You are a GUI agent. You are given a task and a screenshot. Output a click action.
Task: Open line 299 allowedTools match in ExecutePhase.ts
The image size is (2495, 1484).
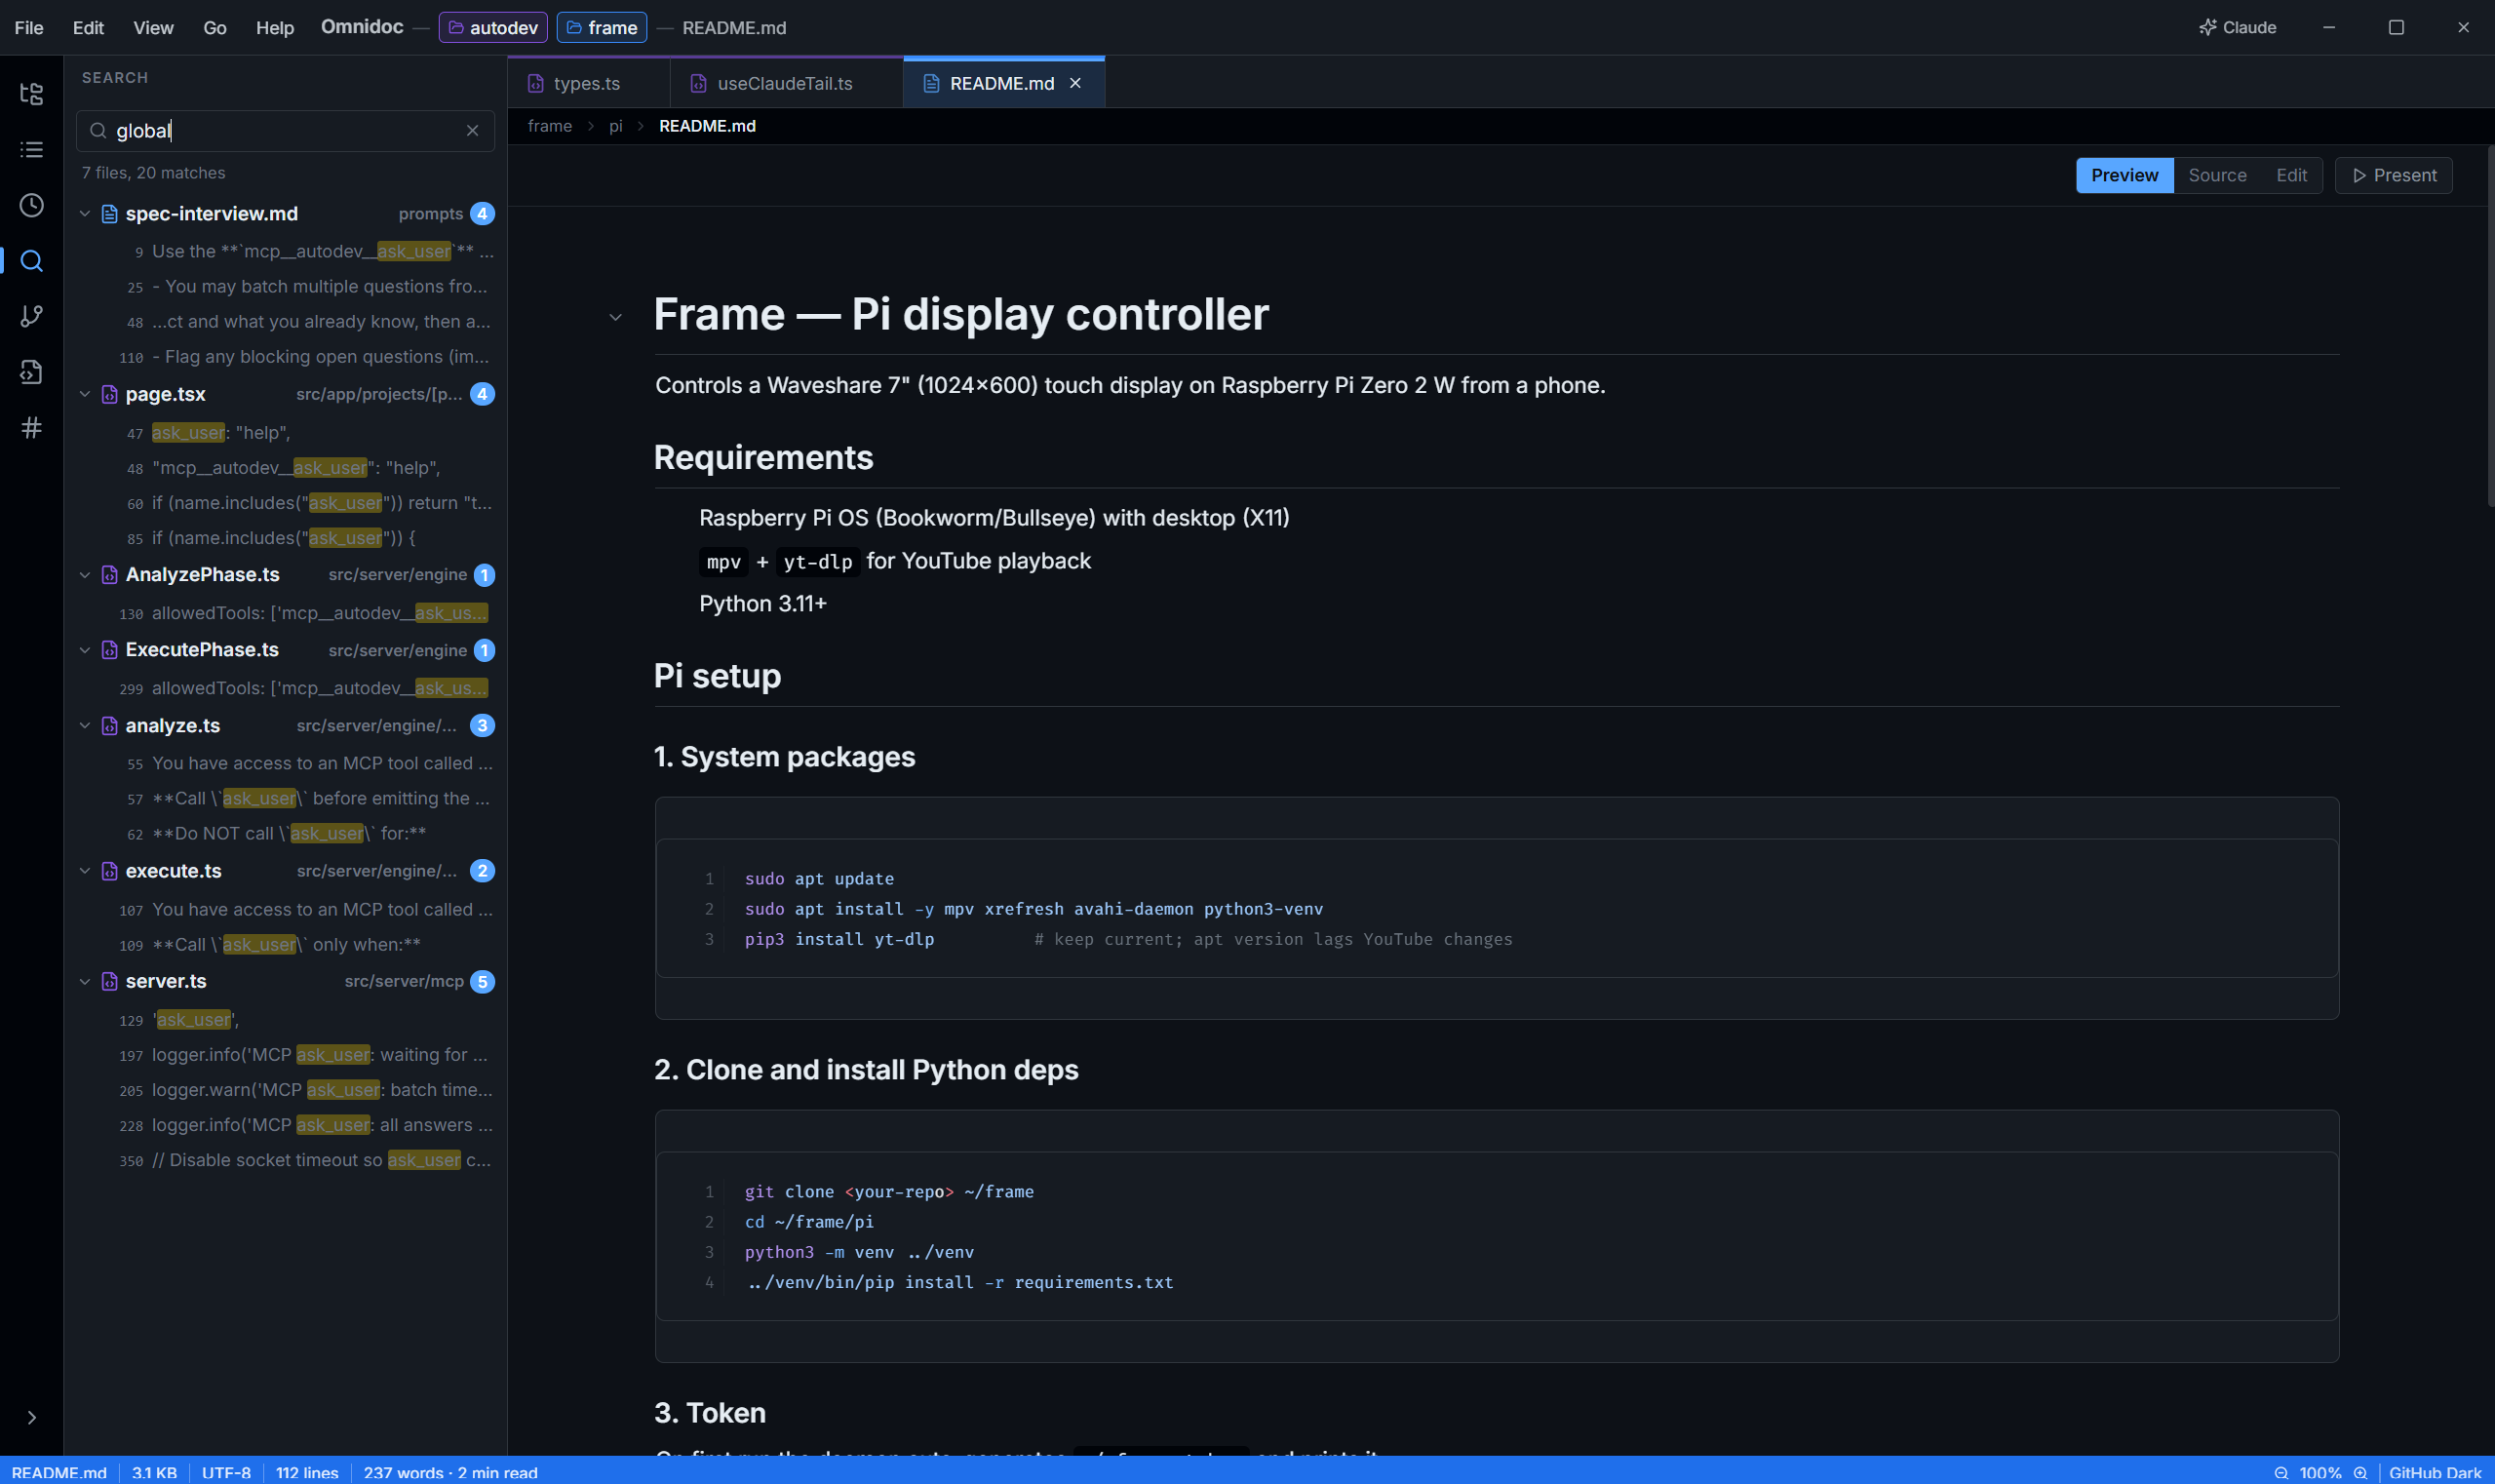[x=286, y=688]
